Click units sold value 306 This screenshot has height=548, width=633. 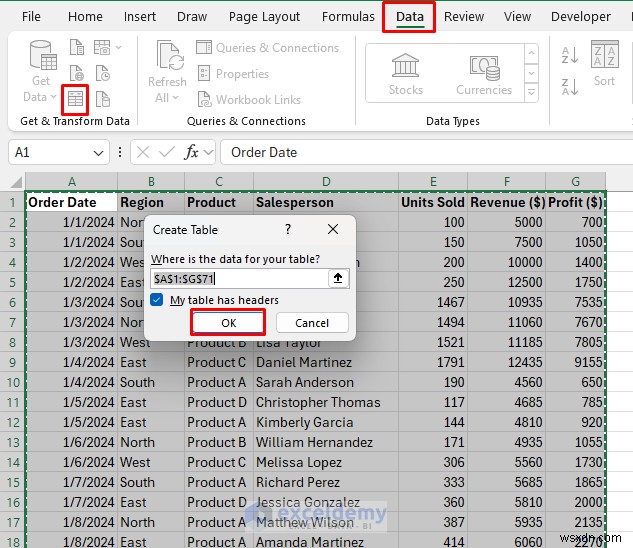click(x=433, y=462)
